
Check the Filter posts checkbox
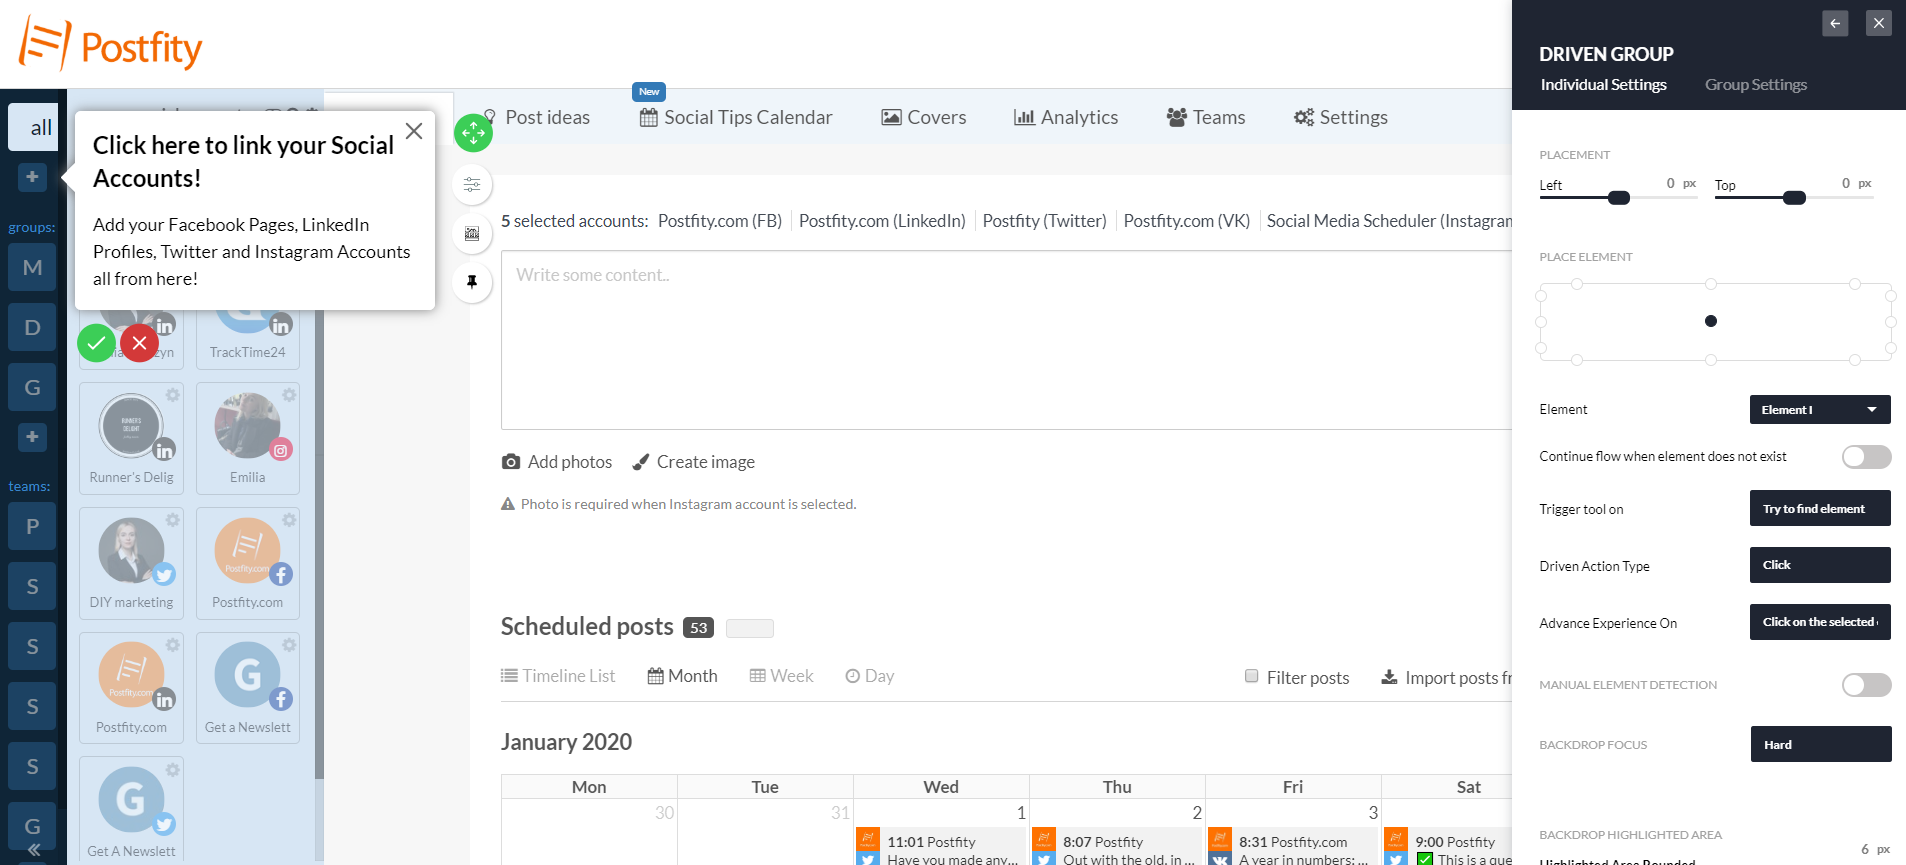coord(1251,676)
